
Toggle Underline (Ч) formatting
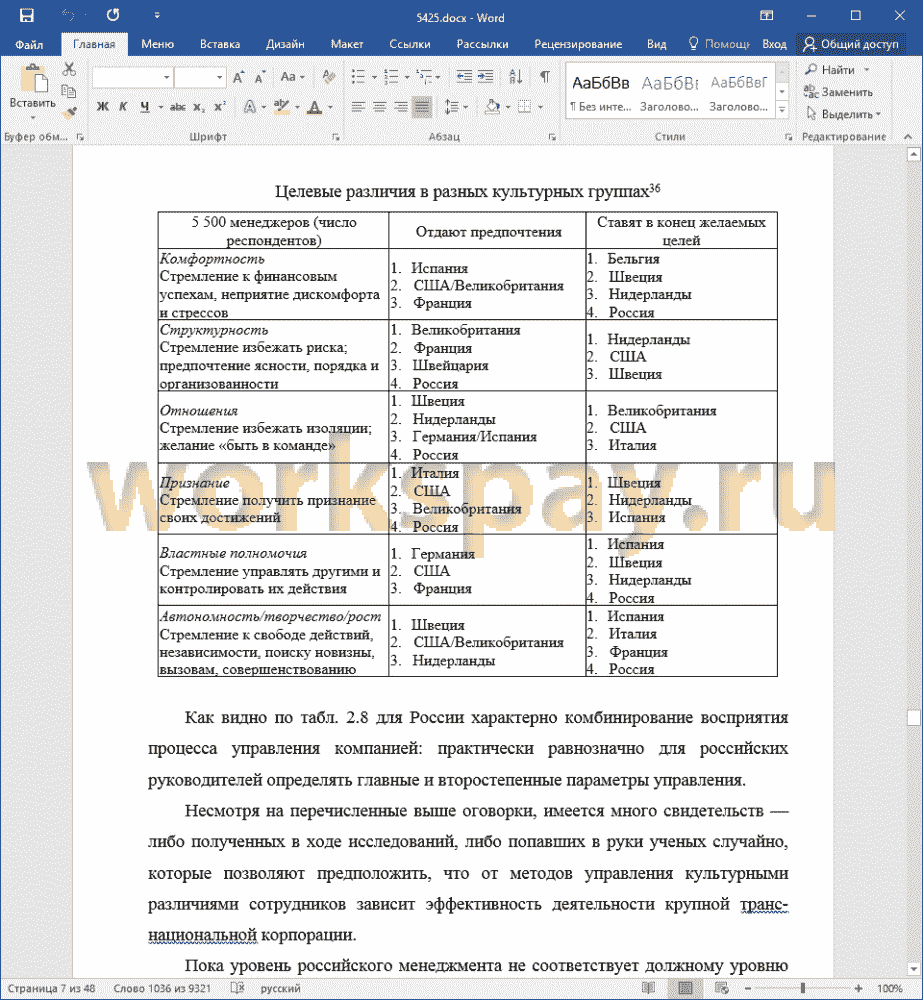pos(145,107)
